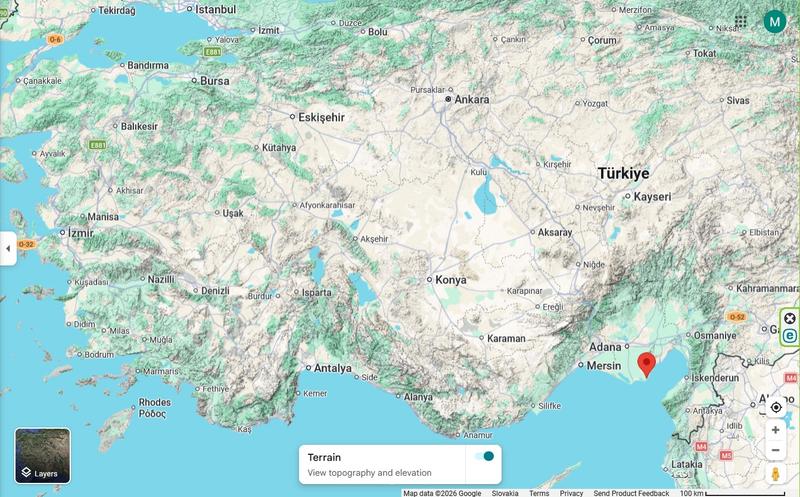Screen dimensions: 800x497
Task: Click the İzmir city label
Action: coord(81,233)
